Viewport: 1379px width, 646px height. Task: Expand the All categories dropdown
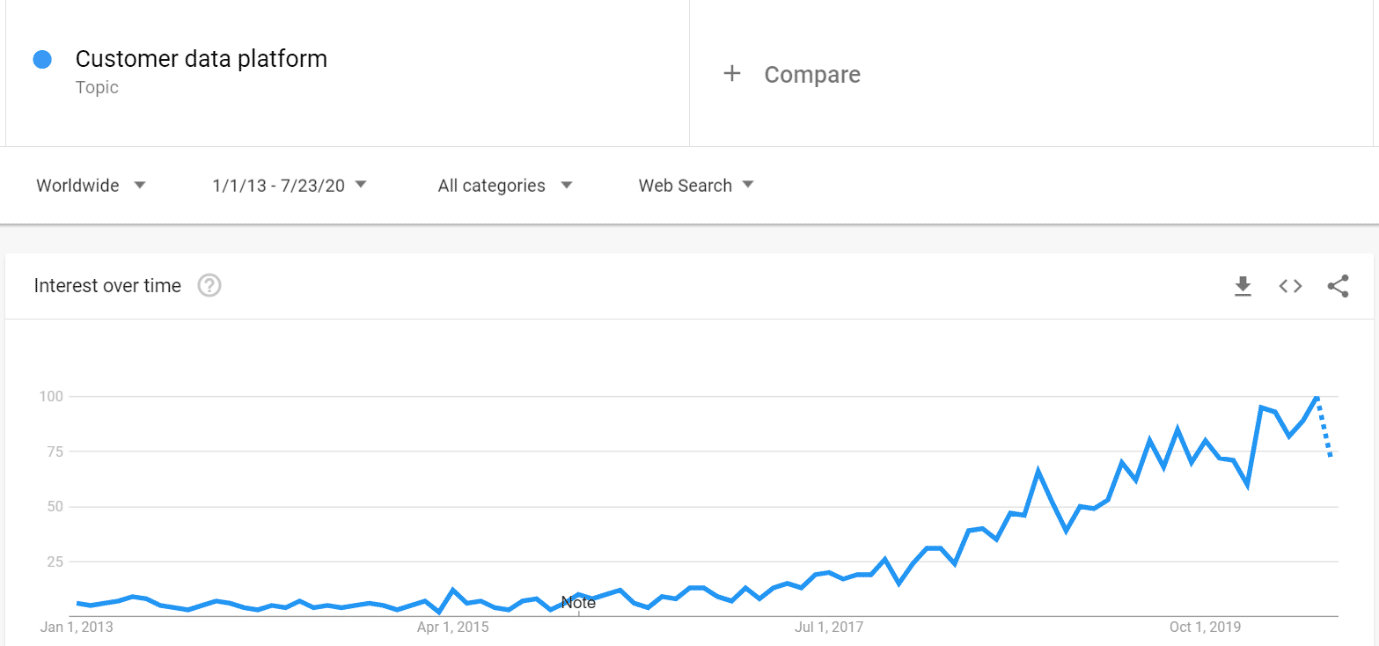click(505, 185)
